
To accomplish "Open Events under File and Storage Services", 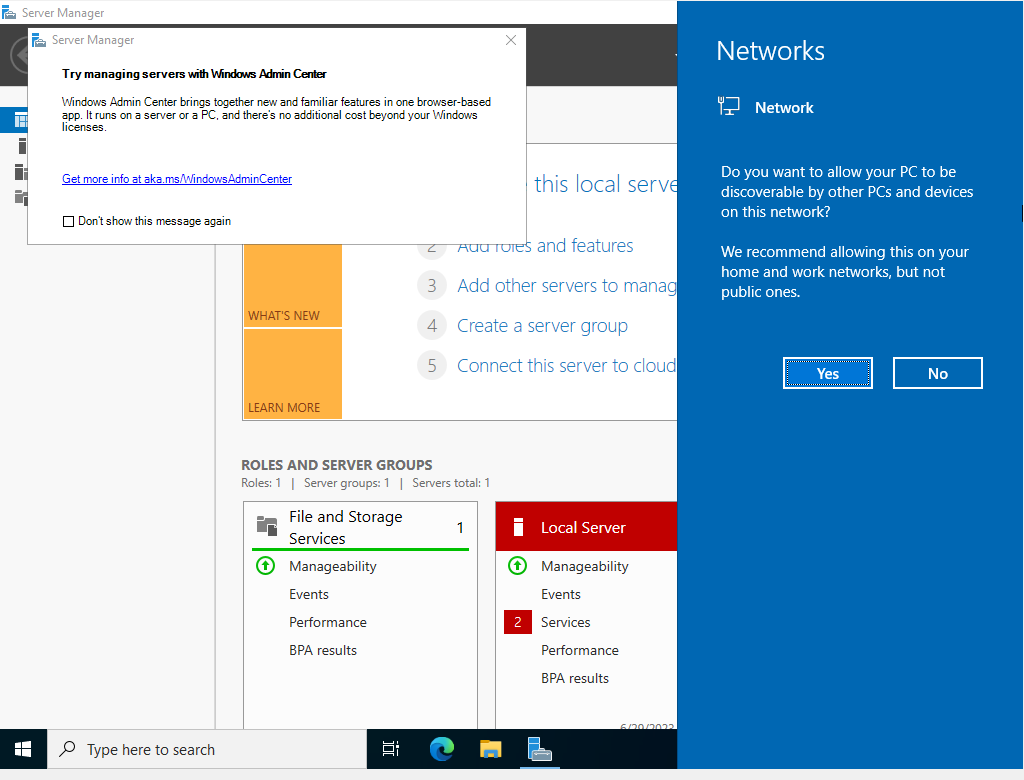I will 309,594.
